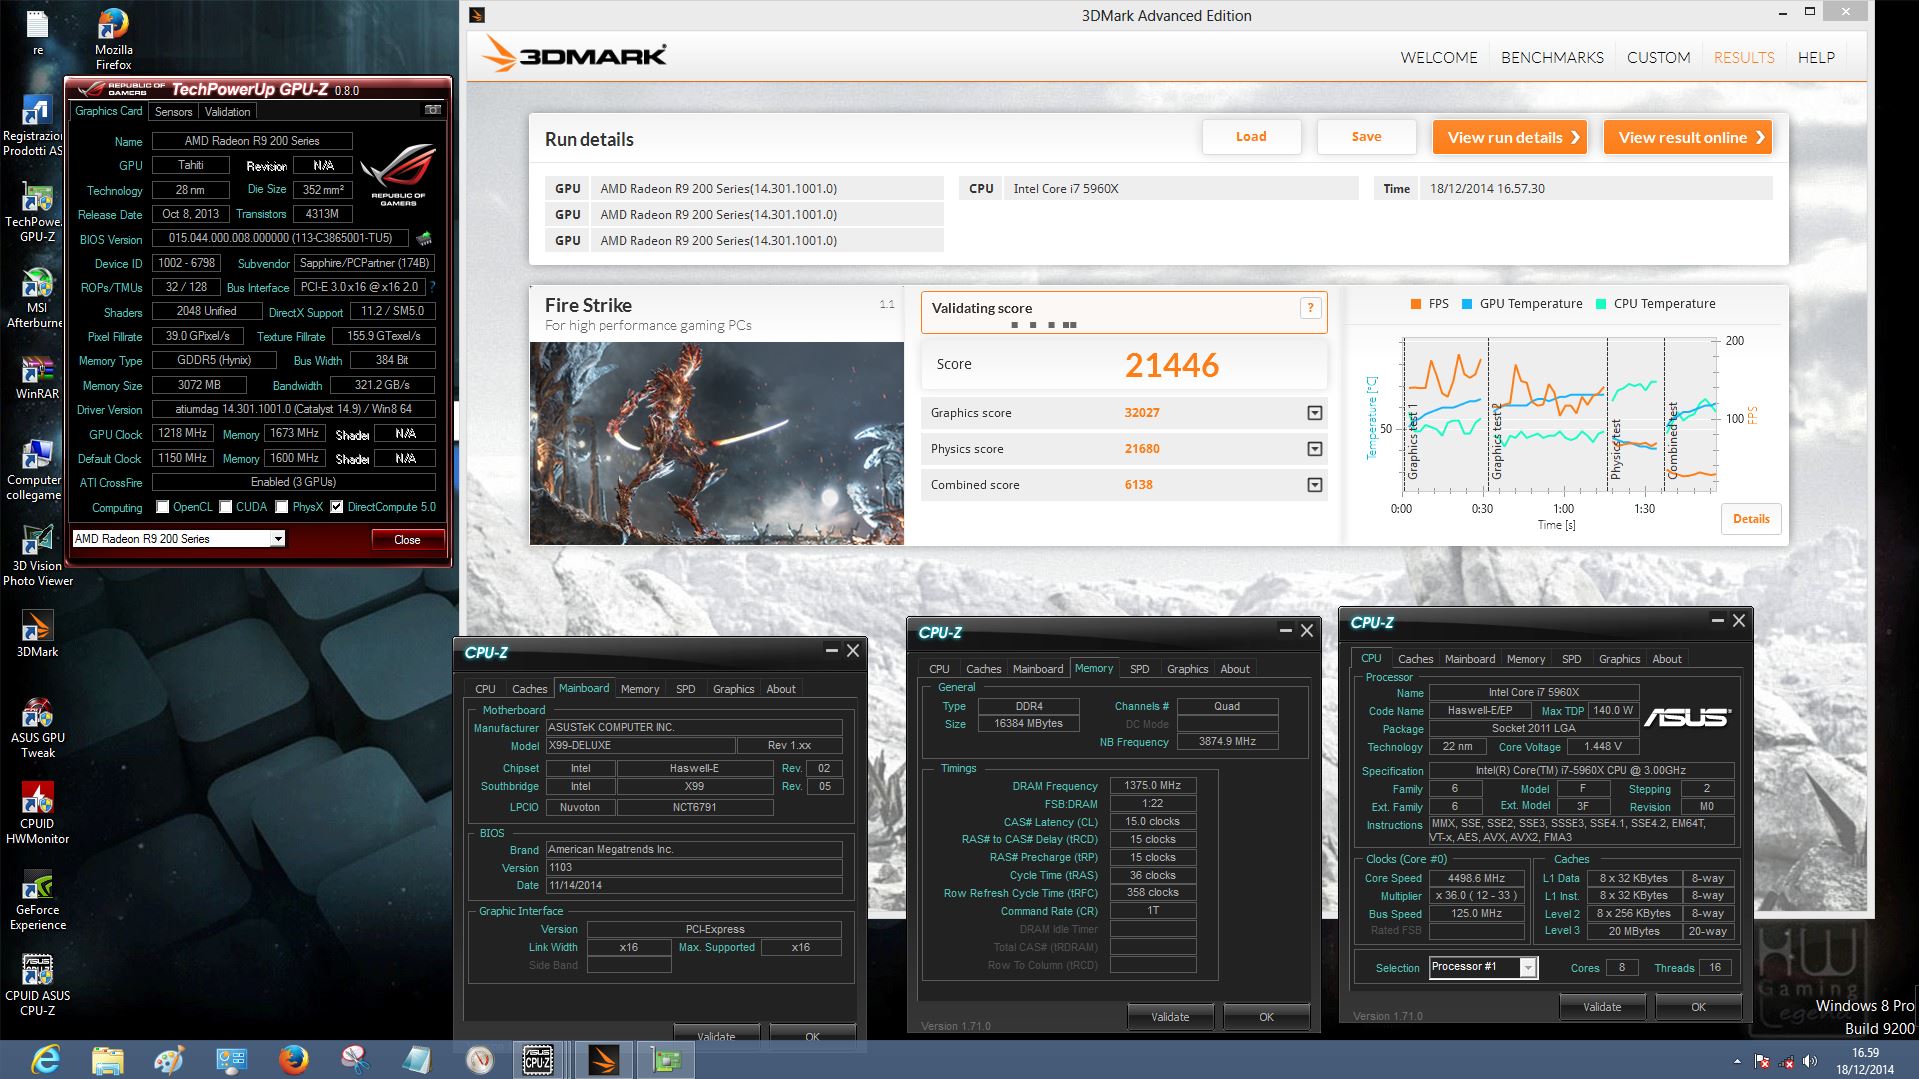The height and width of the screenshot is (1079, 1919).
Task: Open TechPowerUp GPU-Z desktop shortcut
Action: point(35,212)
